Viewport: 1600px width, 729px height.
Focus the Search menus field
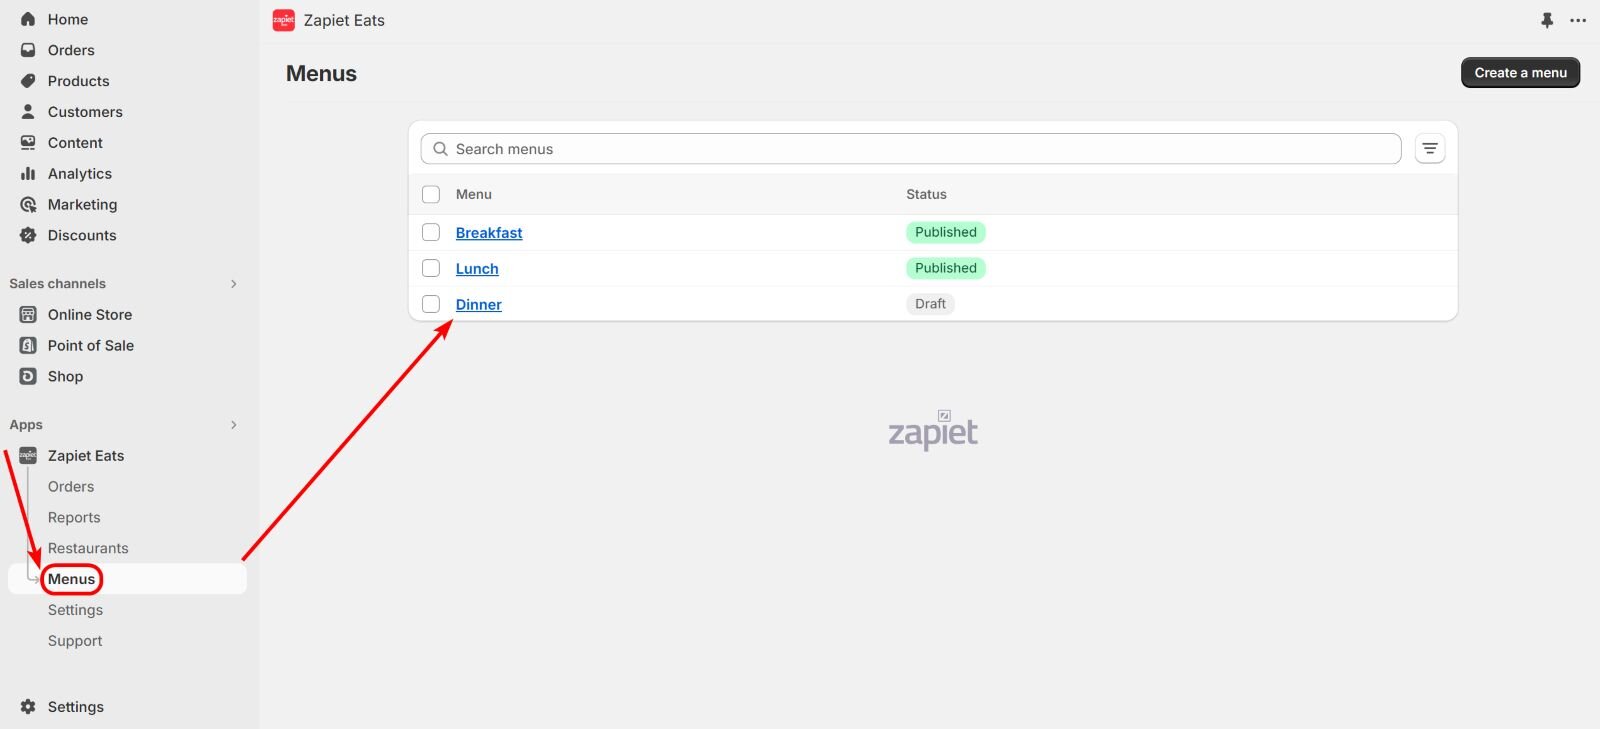tap(910, 149)
